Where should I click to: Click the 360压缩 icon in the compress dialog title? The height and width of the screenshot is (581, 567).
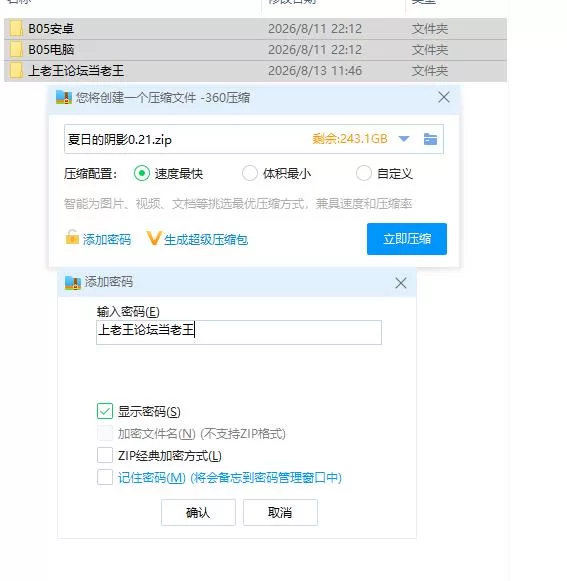pos(64,97)
